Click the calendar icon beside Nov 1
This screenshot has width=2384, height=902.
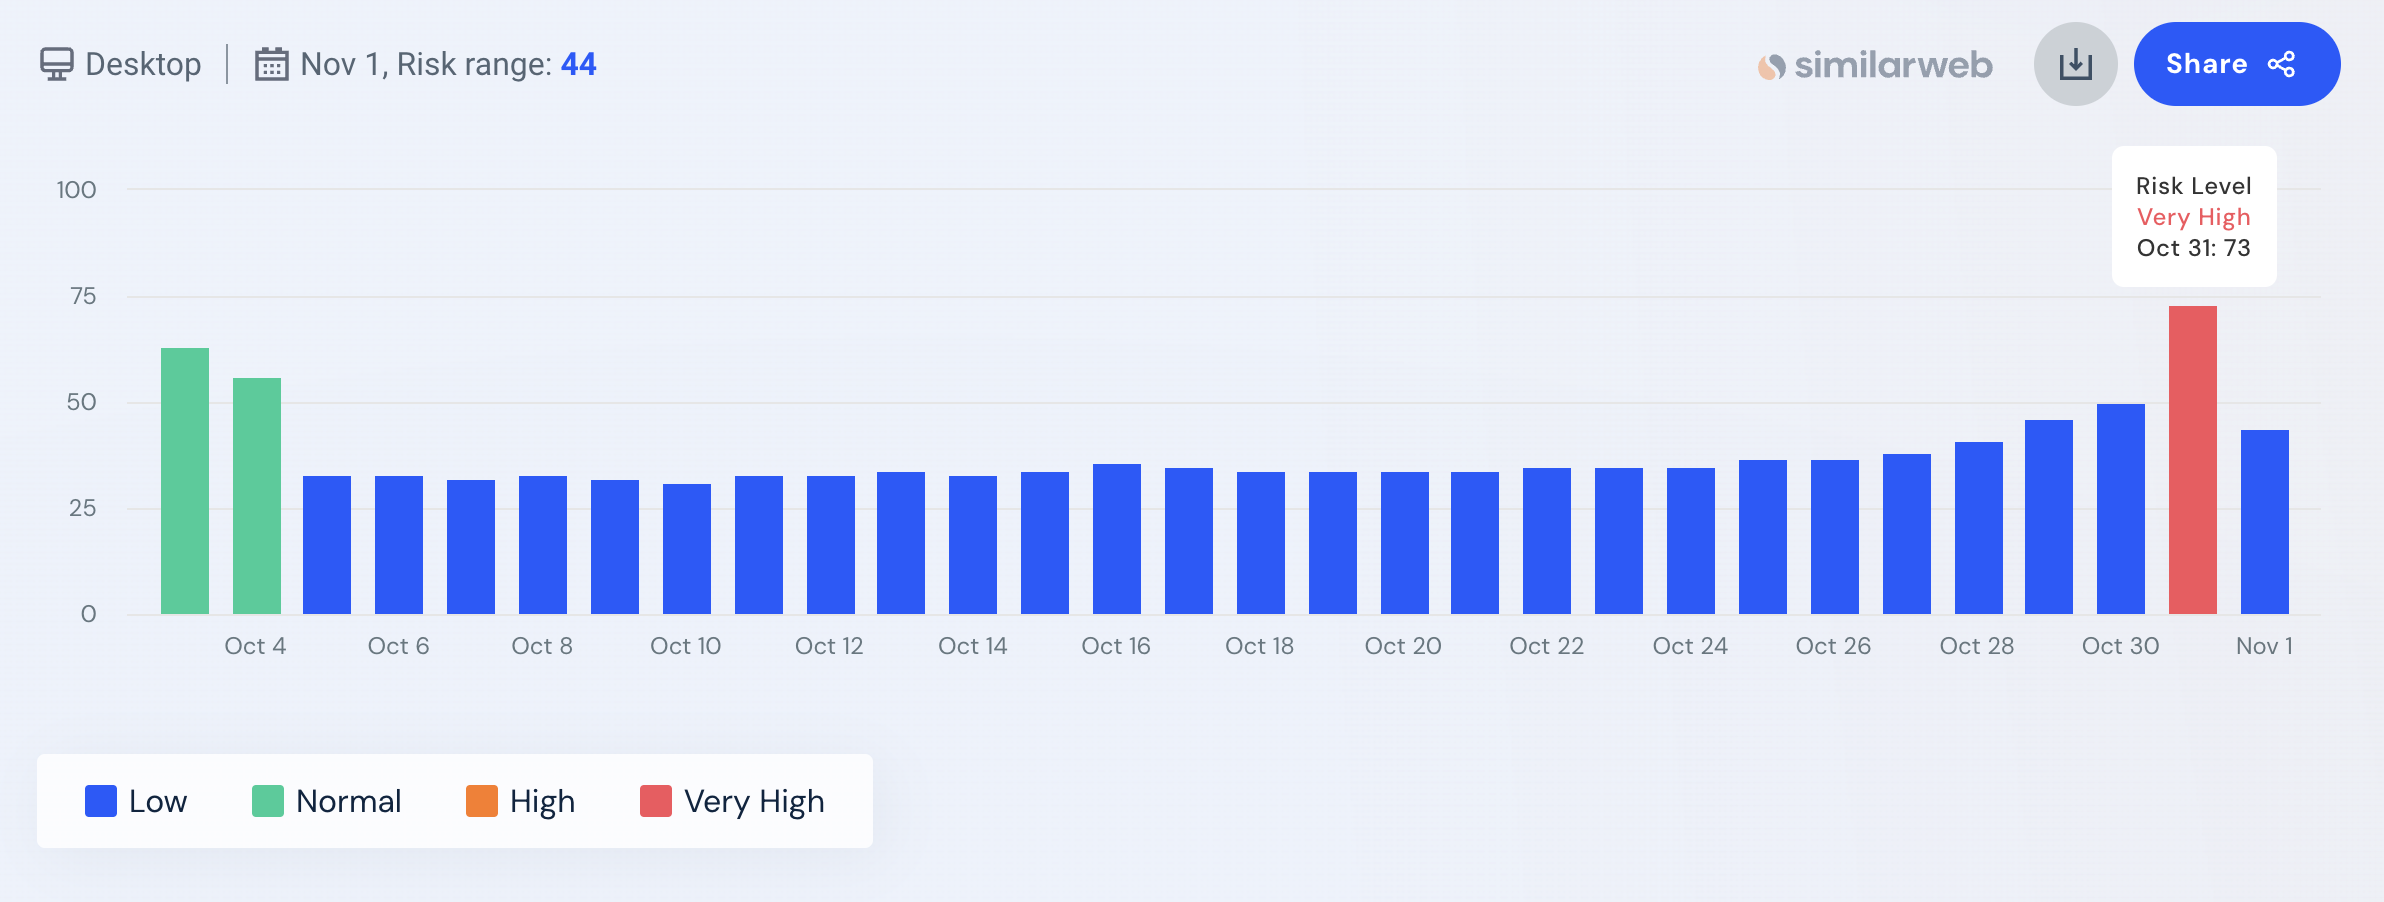tap(271, 64)
